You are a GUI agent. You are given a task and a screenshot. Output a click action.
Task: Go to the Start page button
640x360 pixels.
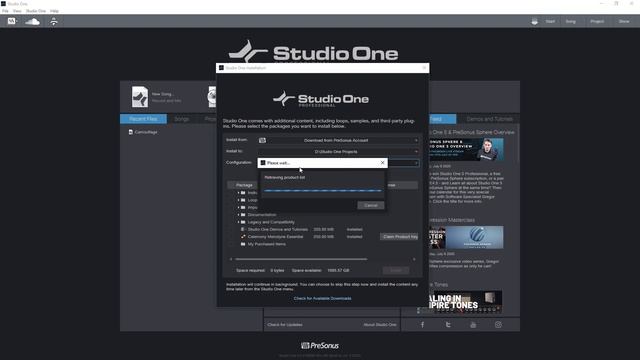click(550, 21)
